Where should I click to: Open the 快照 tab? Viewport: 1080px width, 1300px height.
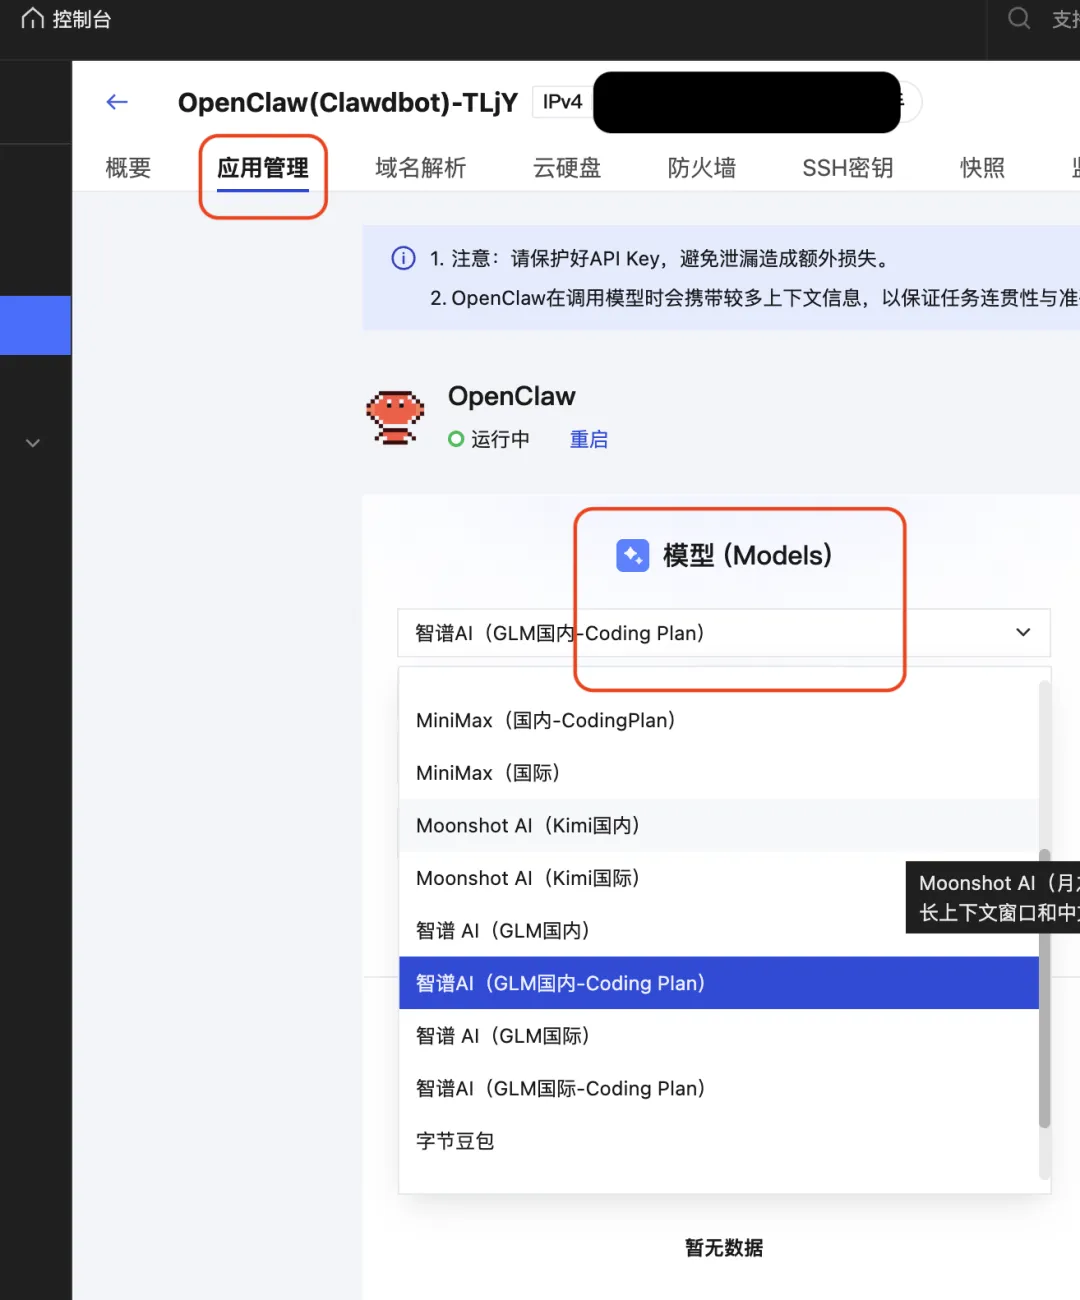pos(983,168)
